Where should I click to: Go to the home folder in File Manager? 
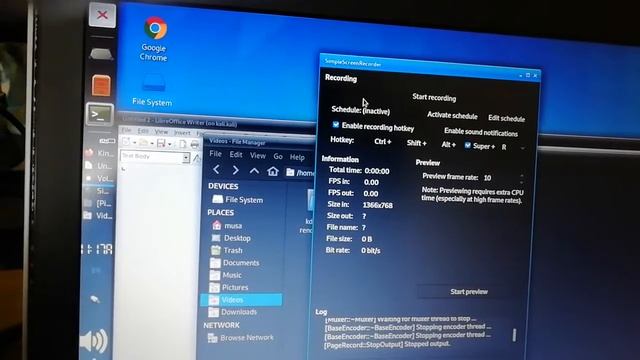(x=273, y=171)
